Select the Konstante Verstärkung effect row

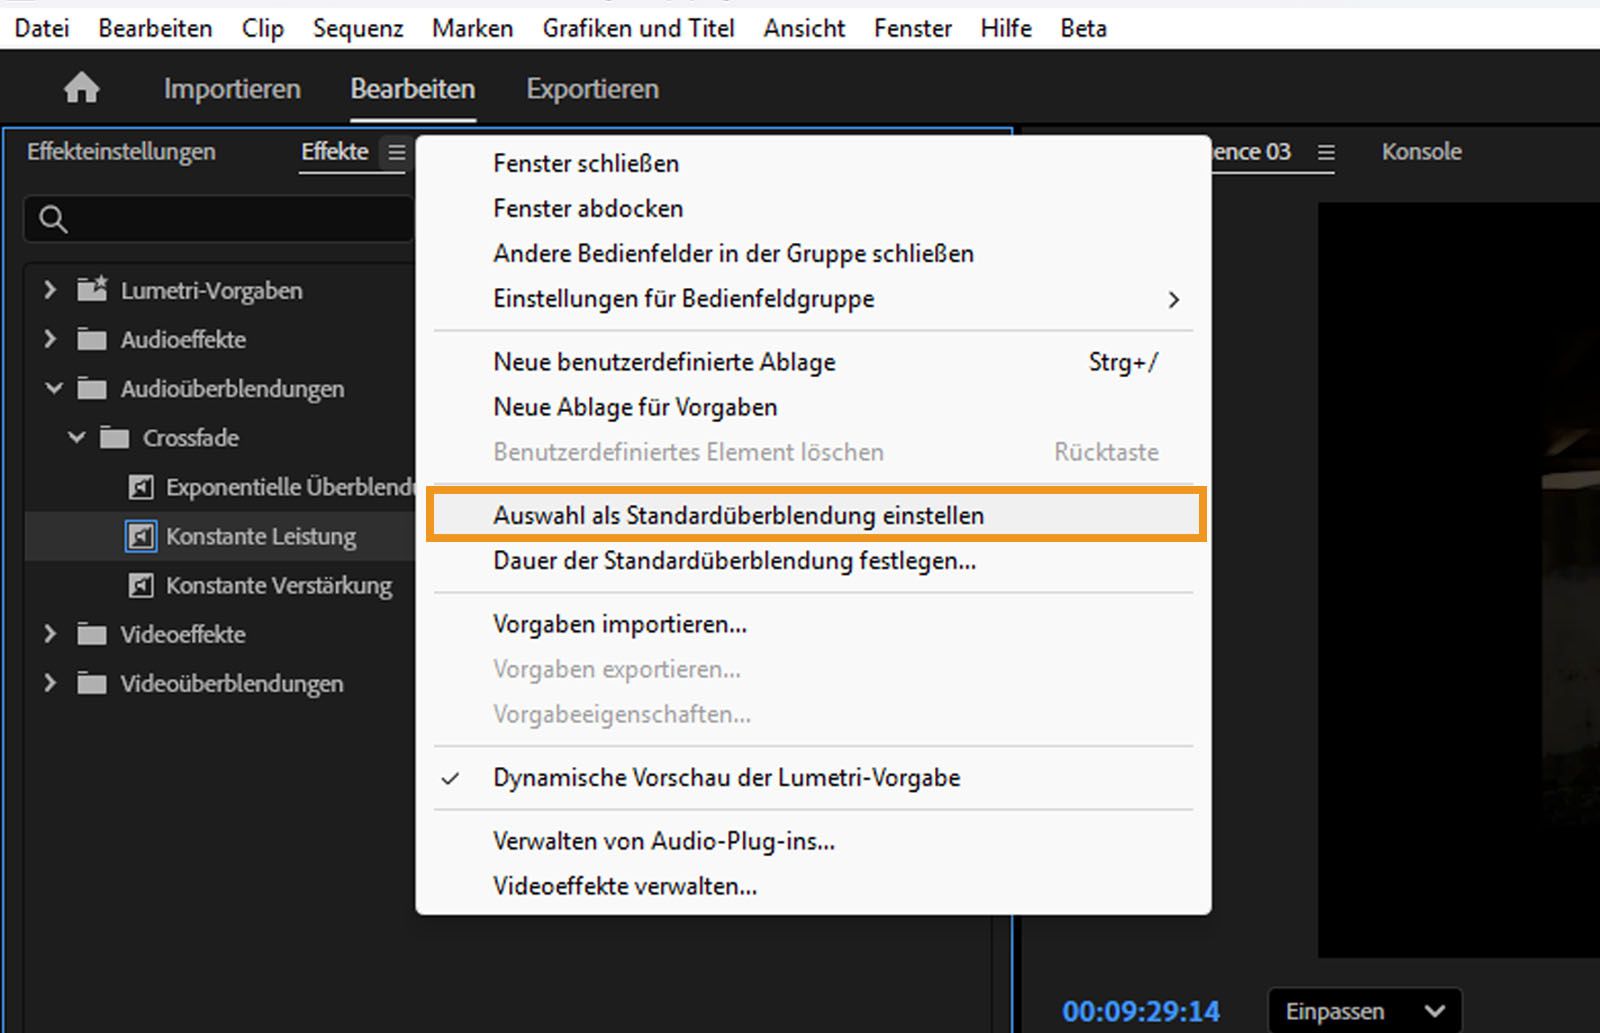(x=220, y=585)
